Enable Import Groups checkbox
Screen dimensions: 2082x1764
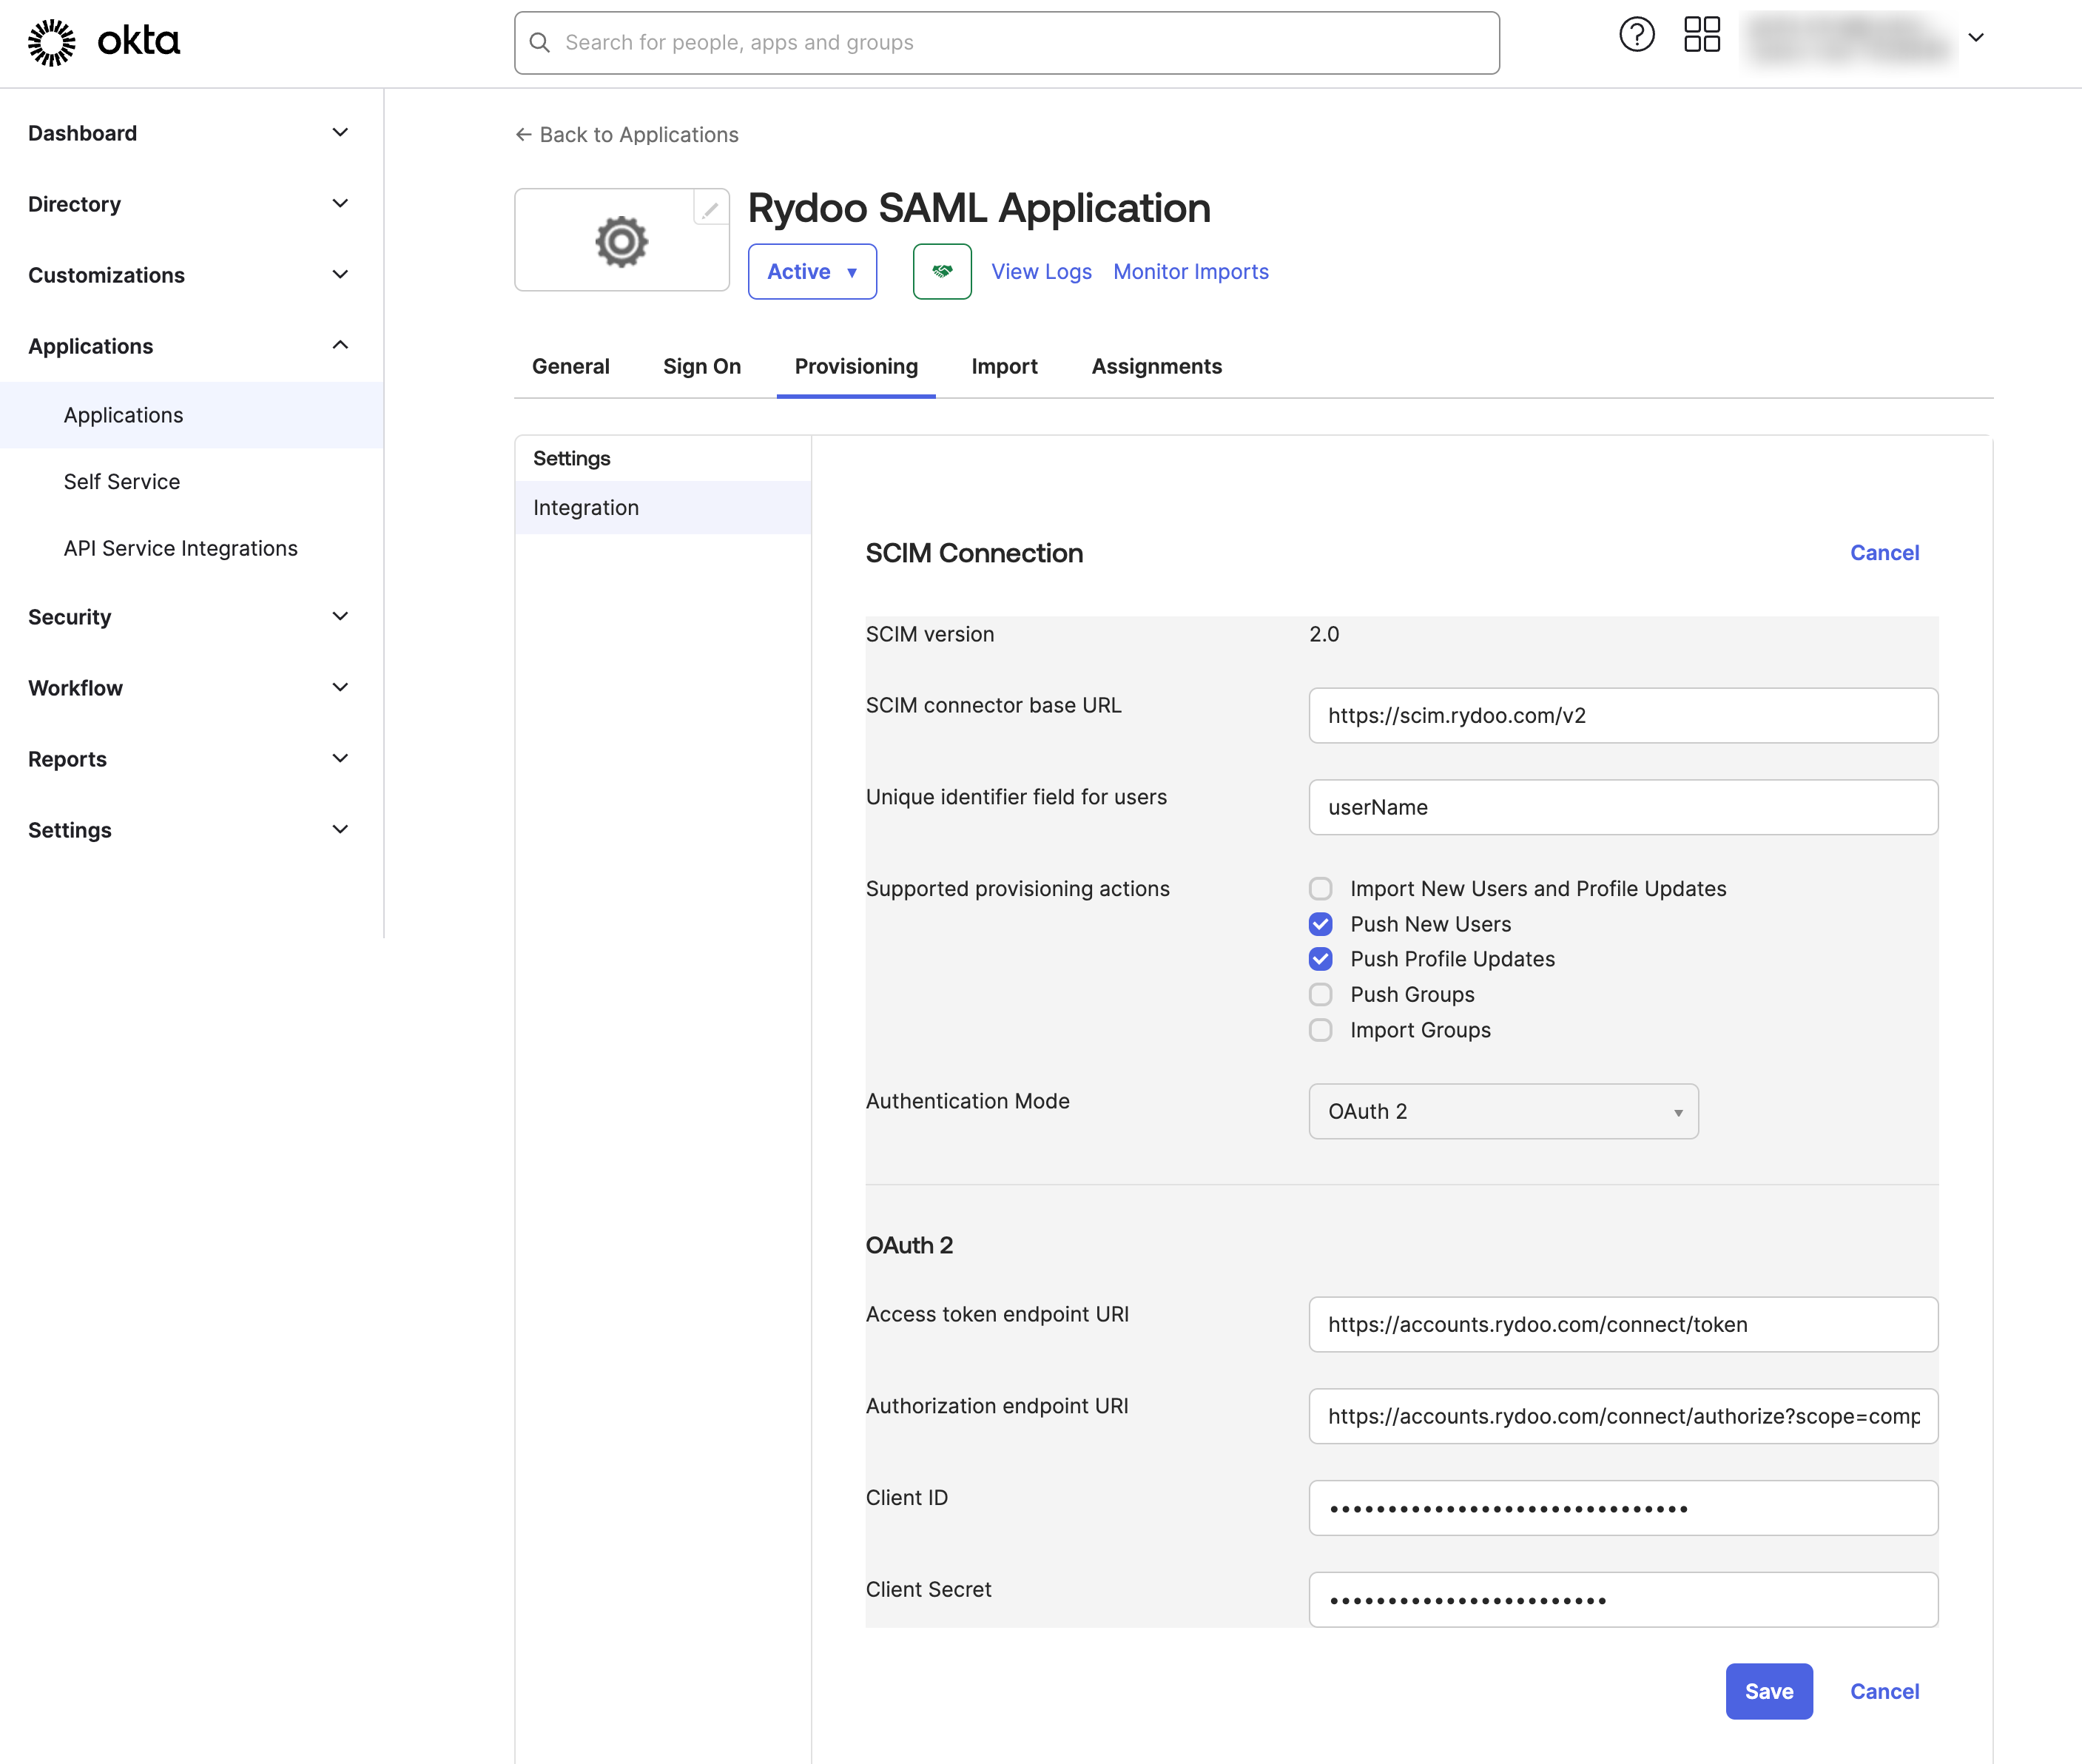point(1320,1030)
